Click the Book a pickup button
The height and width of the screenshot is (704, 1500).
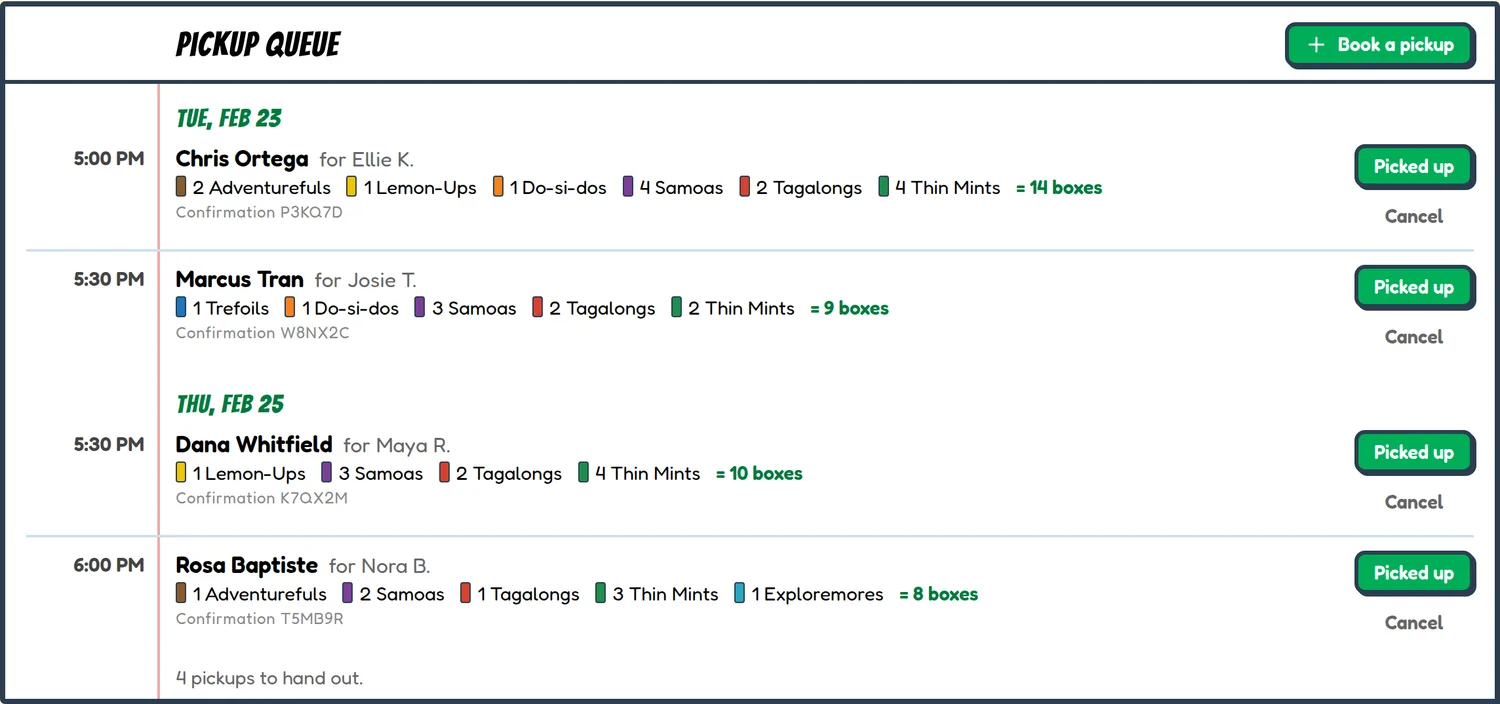tap(1380, 45)
